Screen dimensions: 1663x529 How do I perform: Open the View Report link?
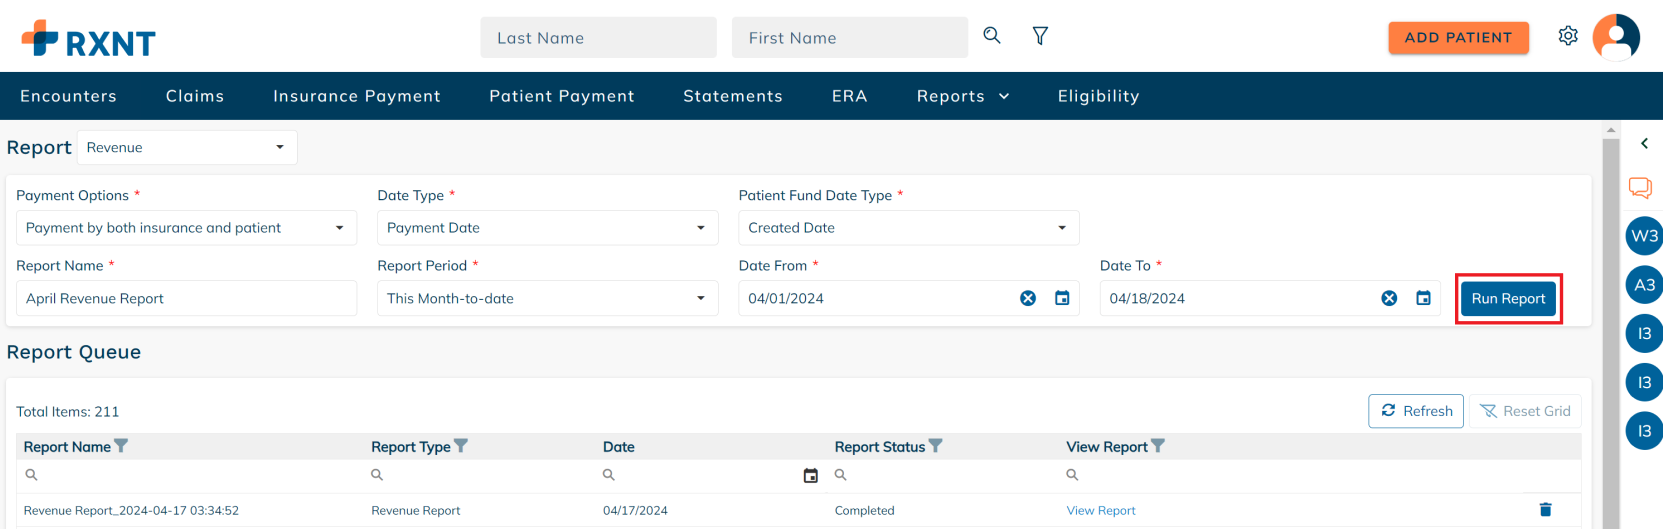pyautogui.click(x=1101, y=510)
